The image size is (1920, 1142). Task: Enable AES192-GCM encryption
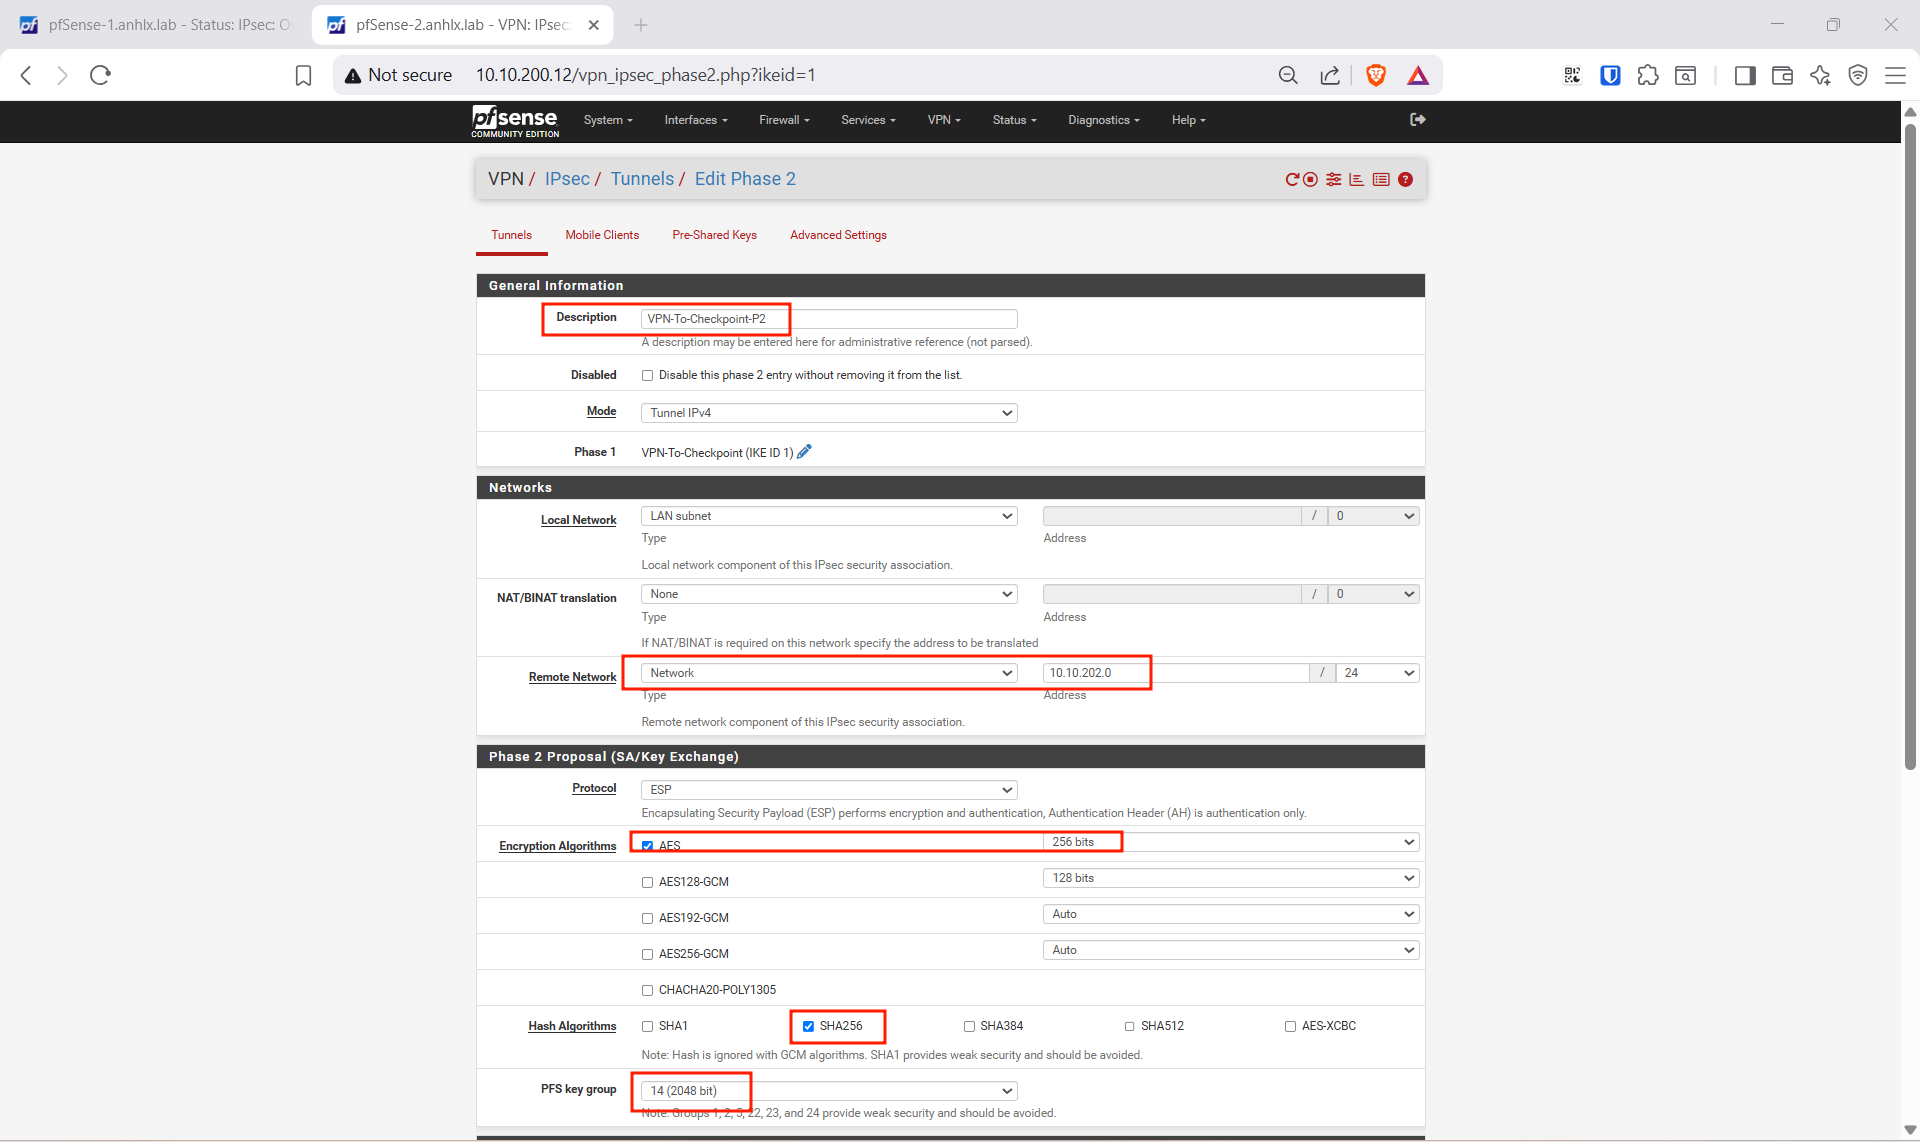pyautogui.click(x=647, y=918)
